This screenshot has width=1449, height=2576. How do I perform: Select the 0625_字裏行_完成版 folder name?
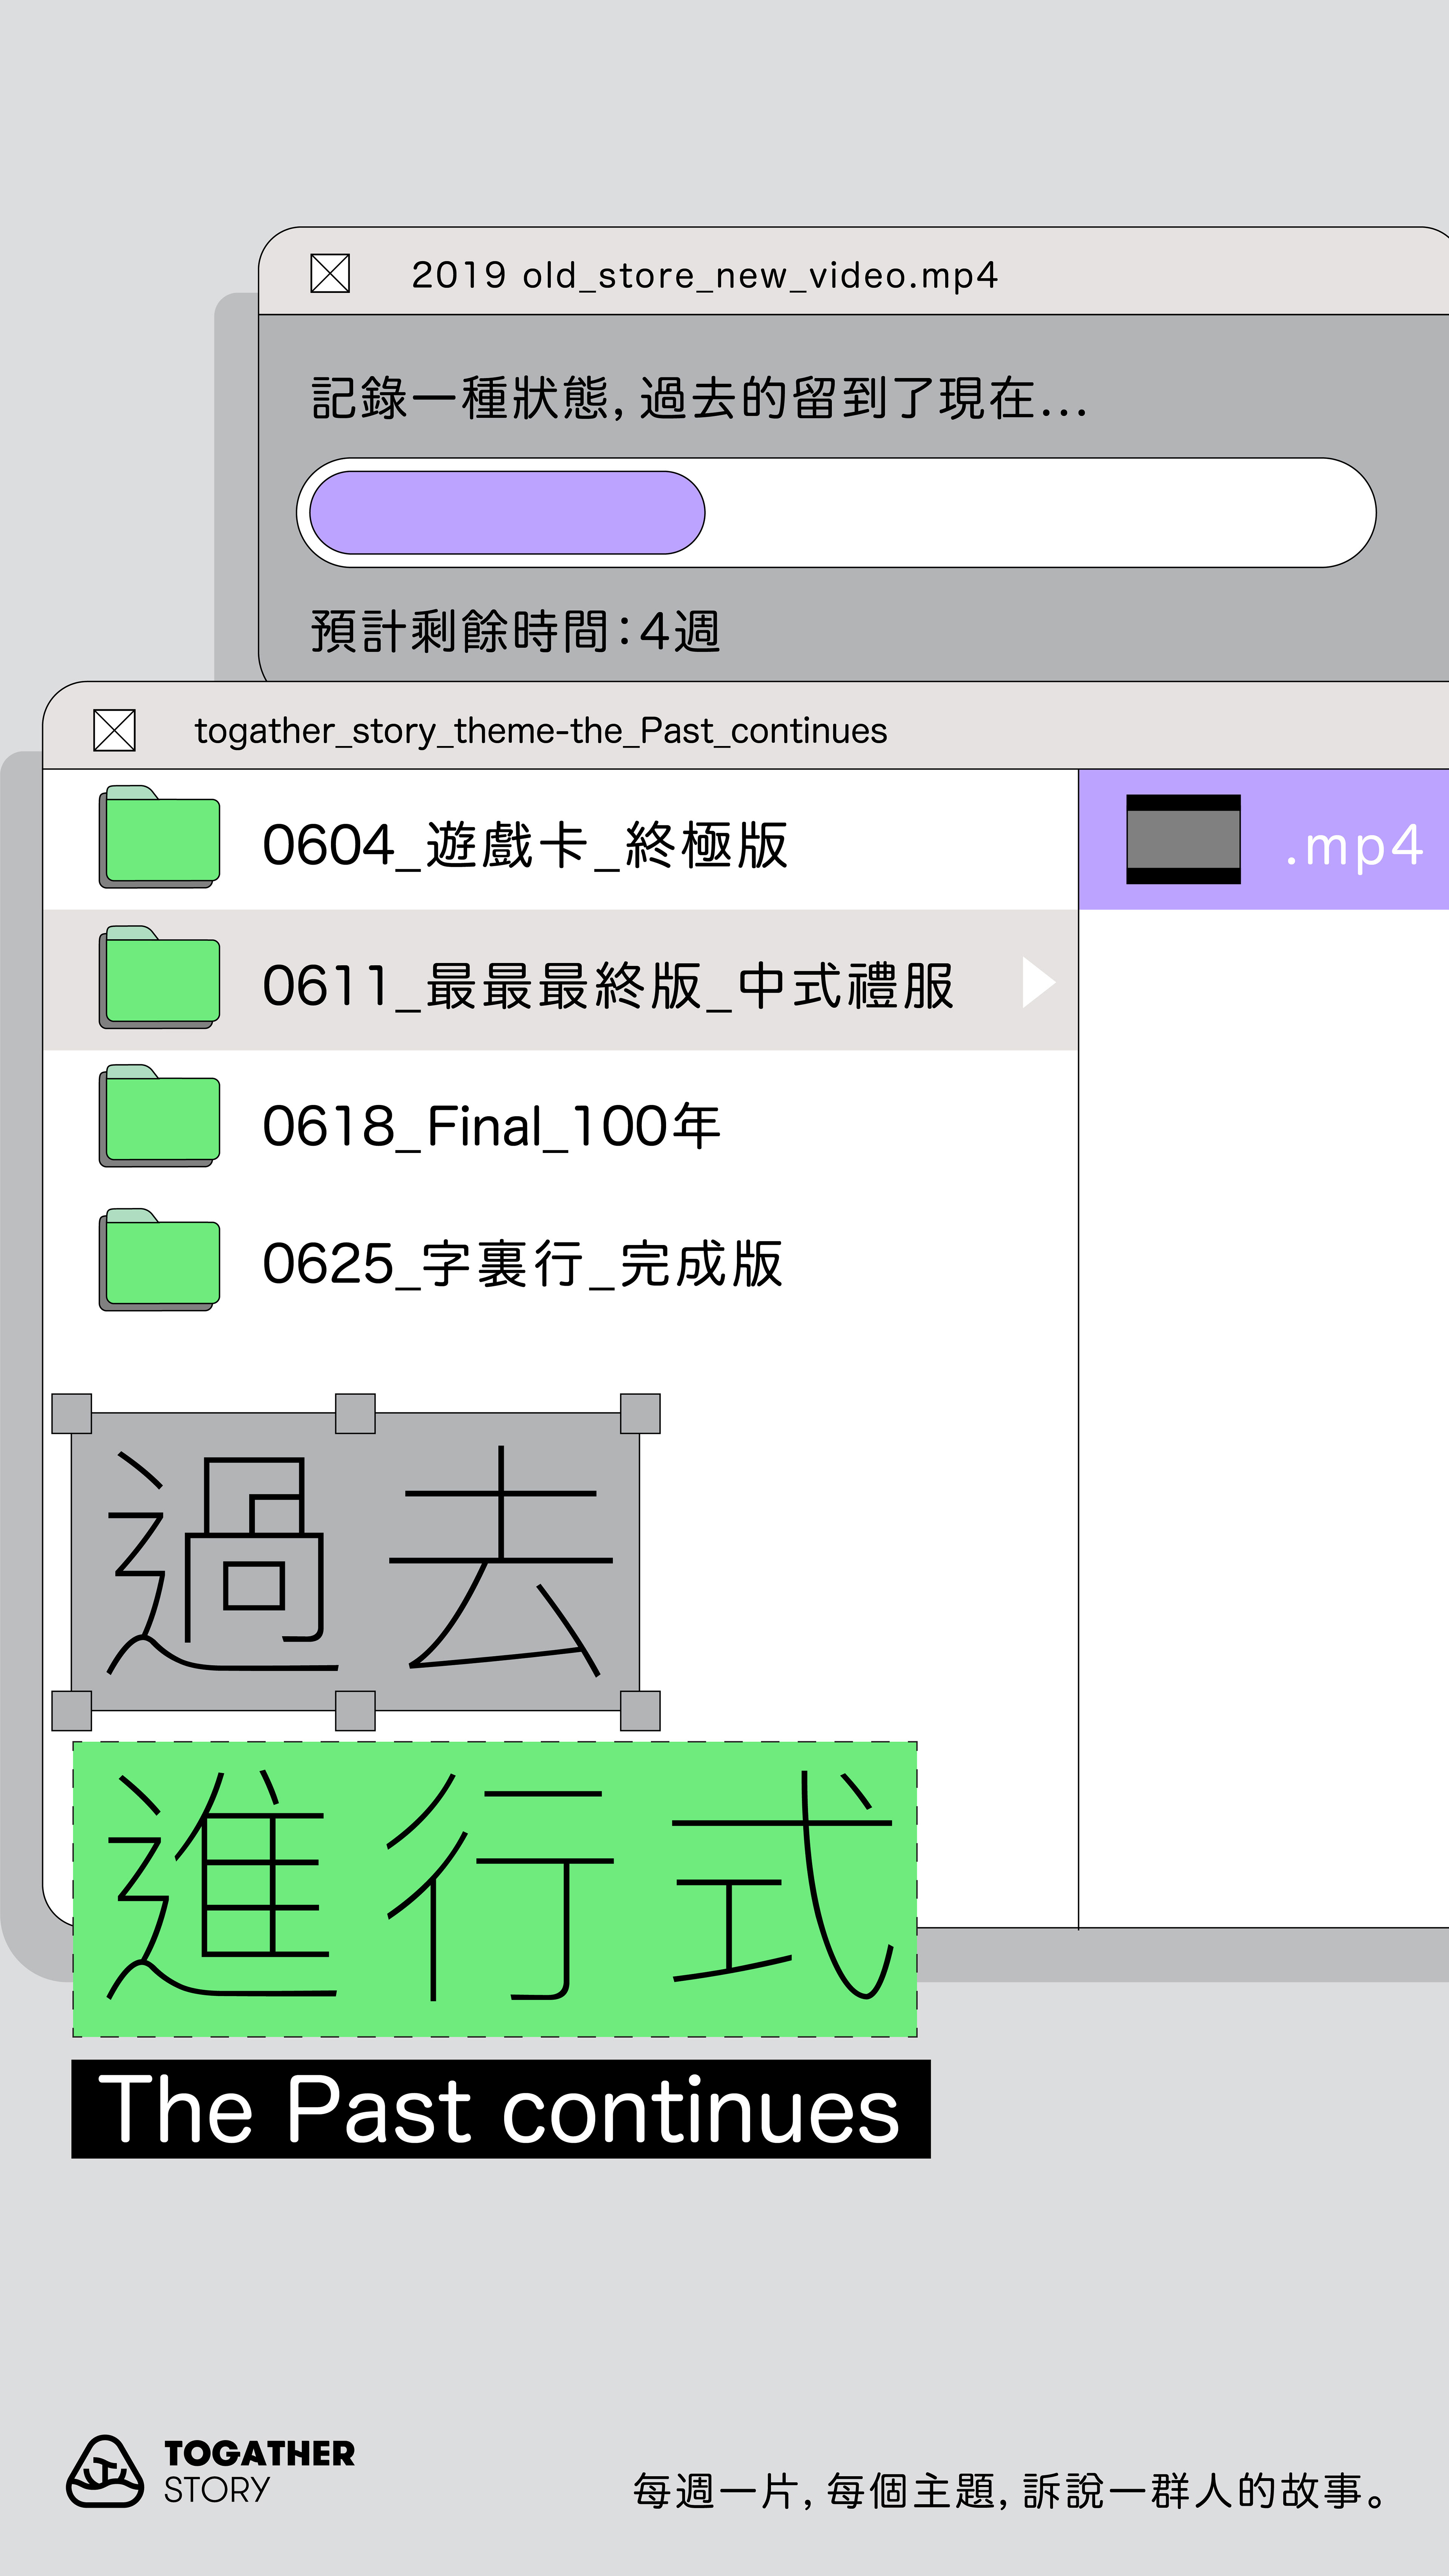click(x=522, y=1264)
